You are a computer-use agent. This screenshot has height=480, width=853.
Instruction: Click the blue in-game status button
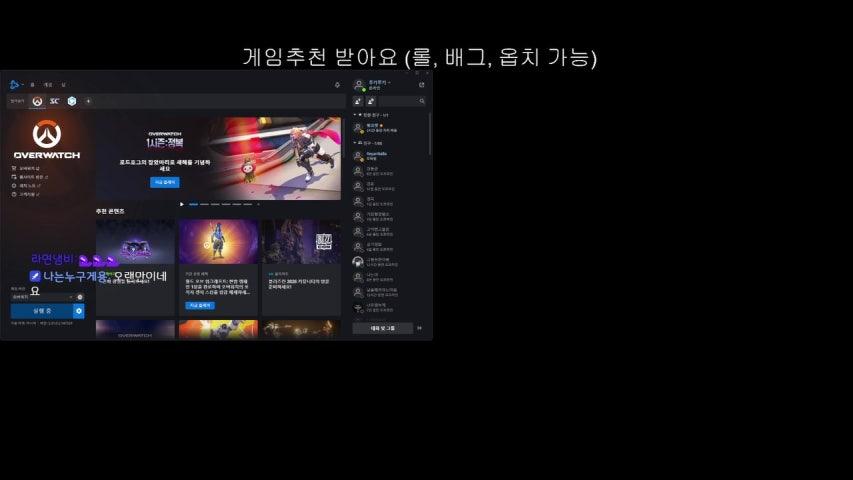(x=42, y=311)
